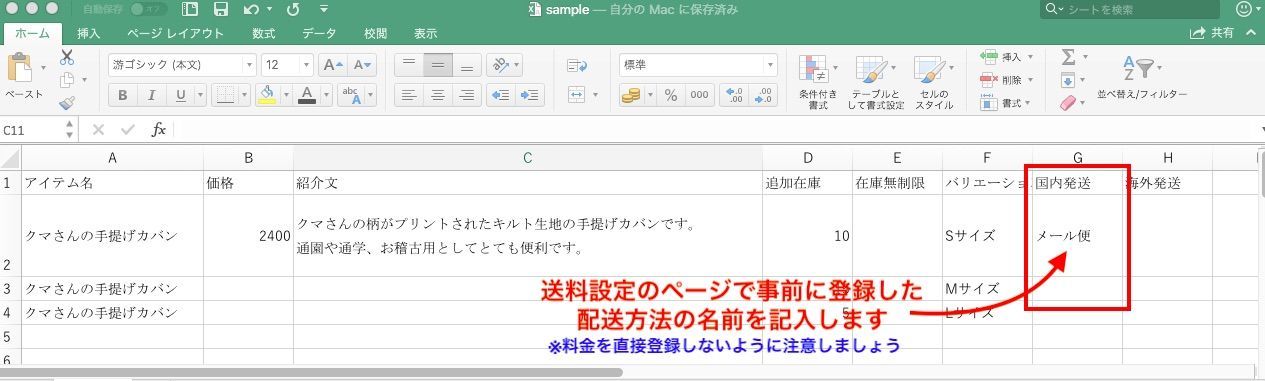1265x381 pixels.
Task: Switch to the 挿入 ribbon tab
Action: 89,33
